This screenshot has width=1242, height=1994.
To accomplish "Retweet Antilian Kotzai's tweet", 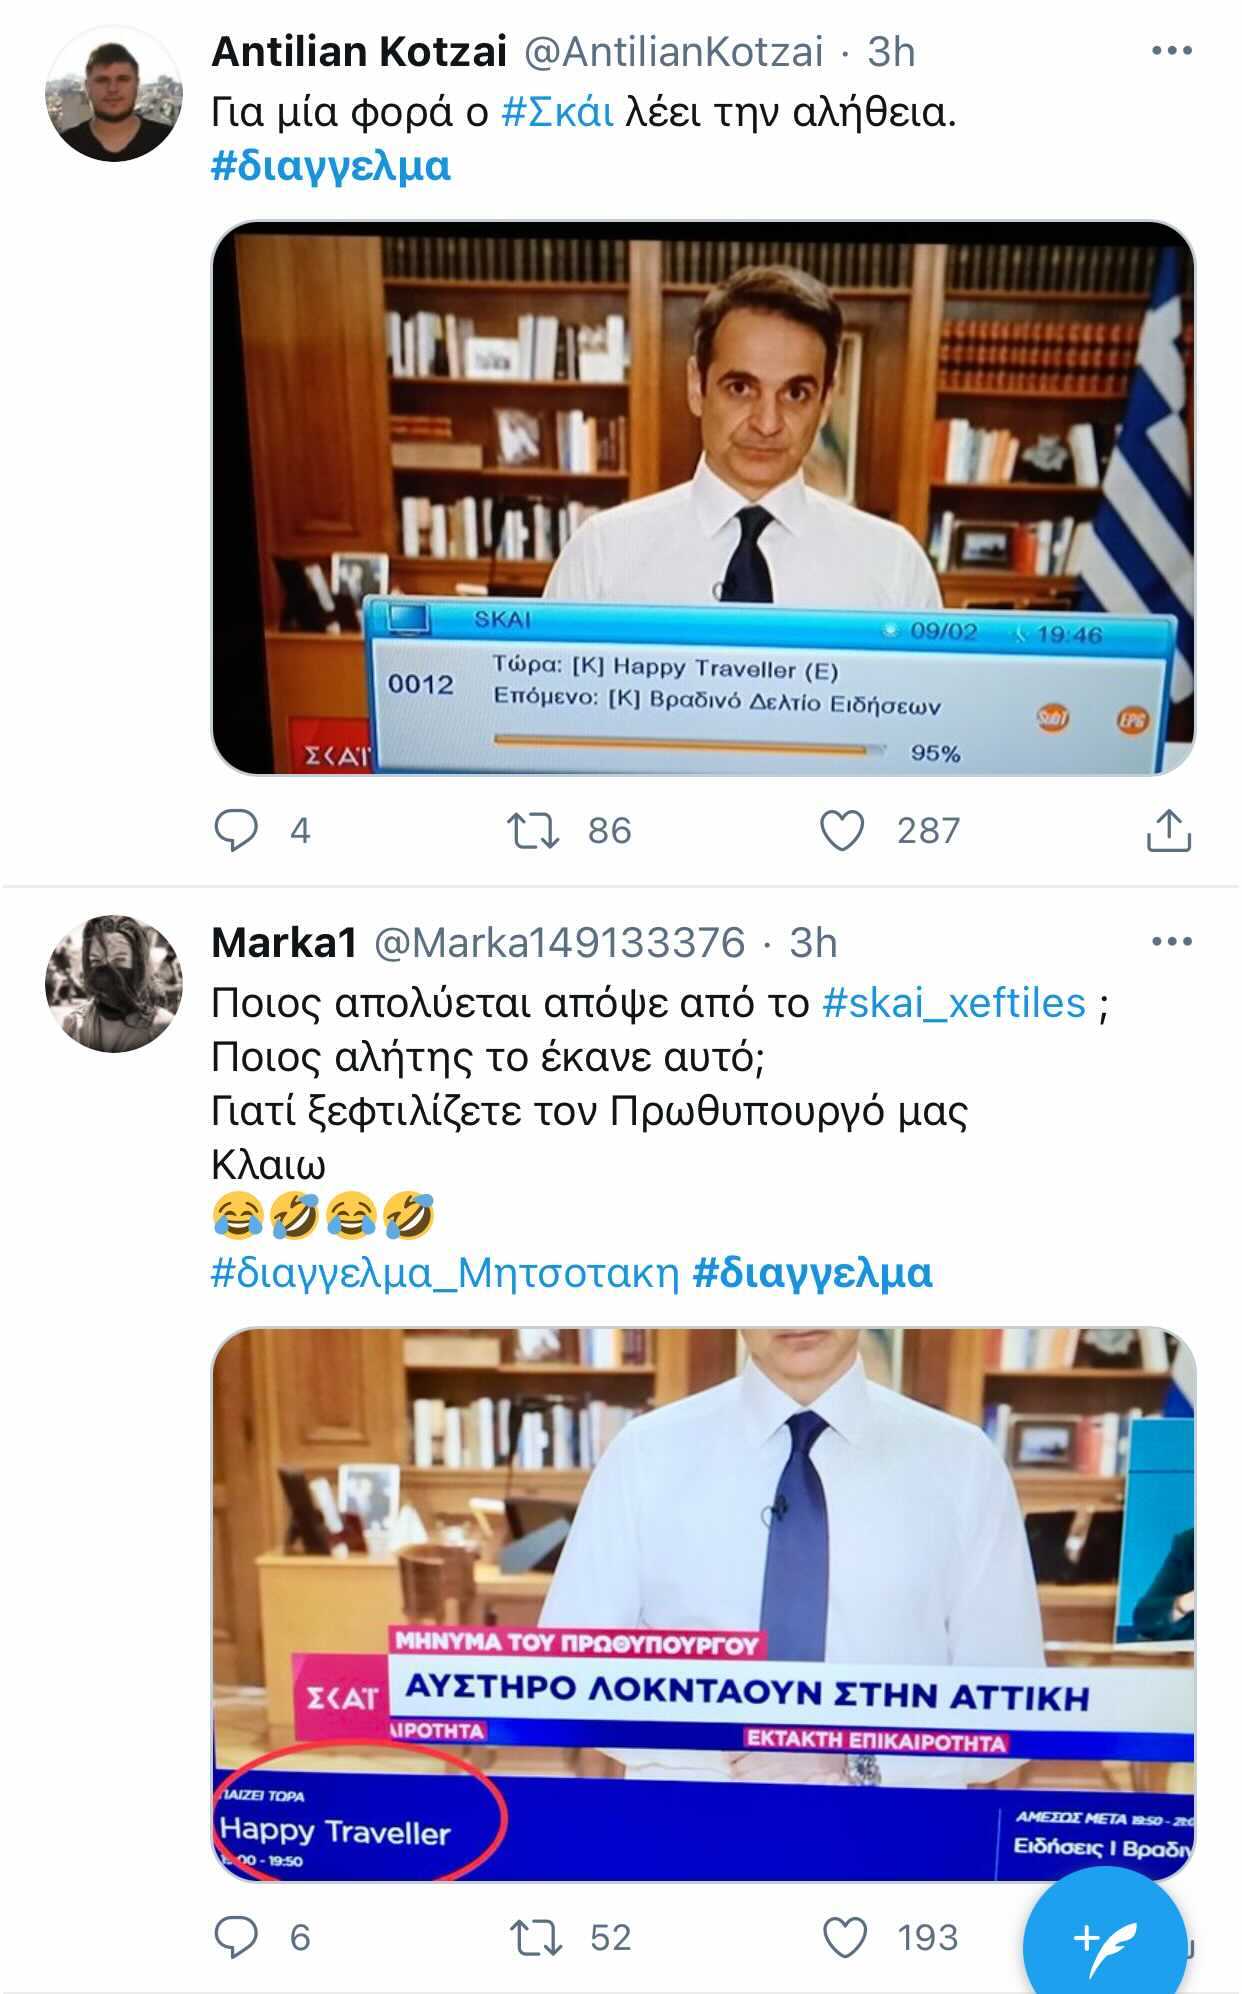I will pos(533,830).
